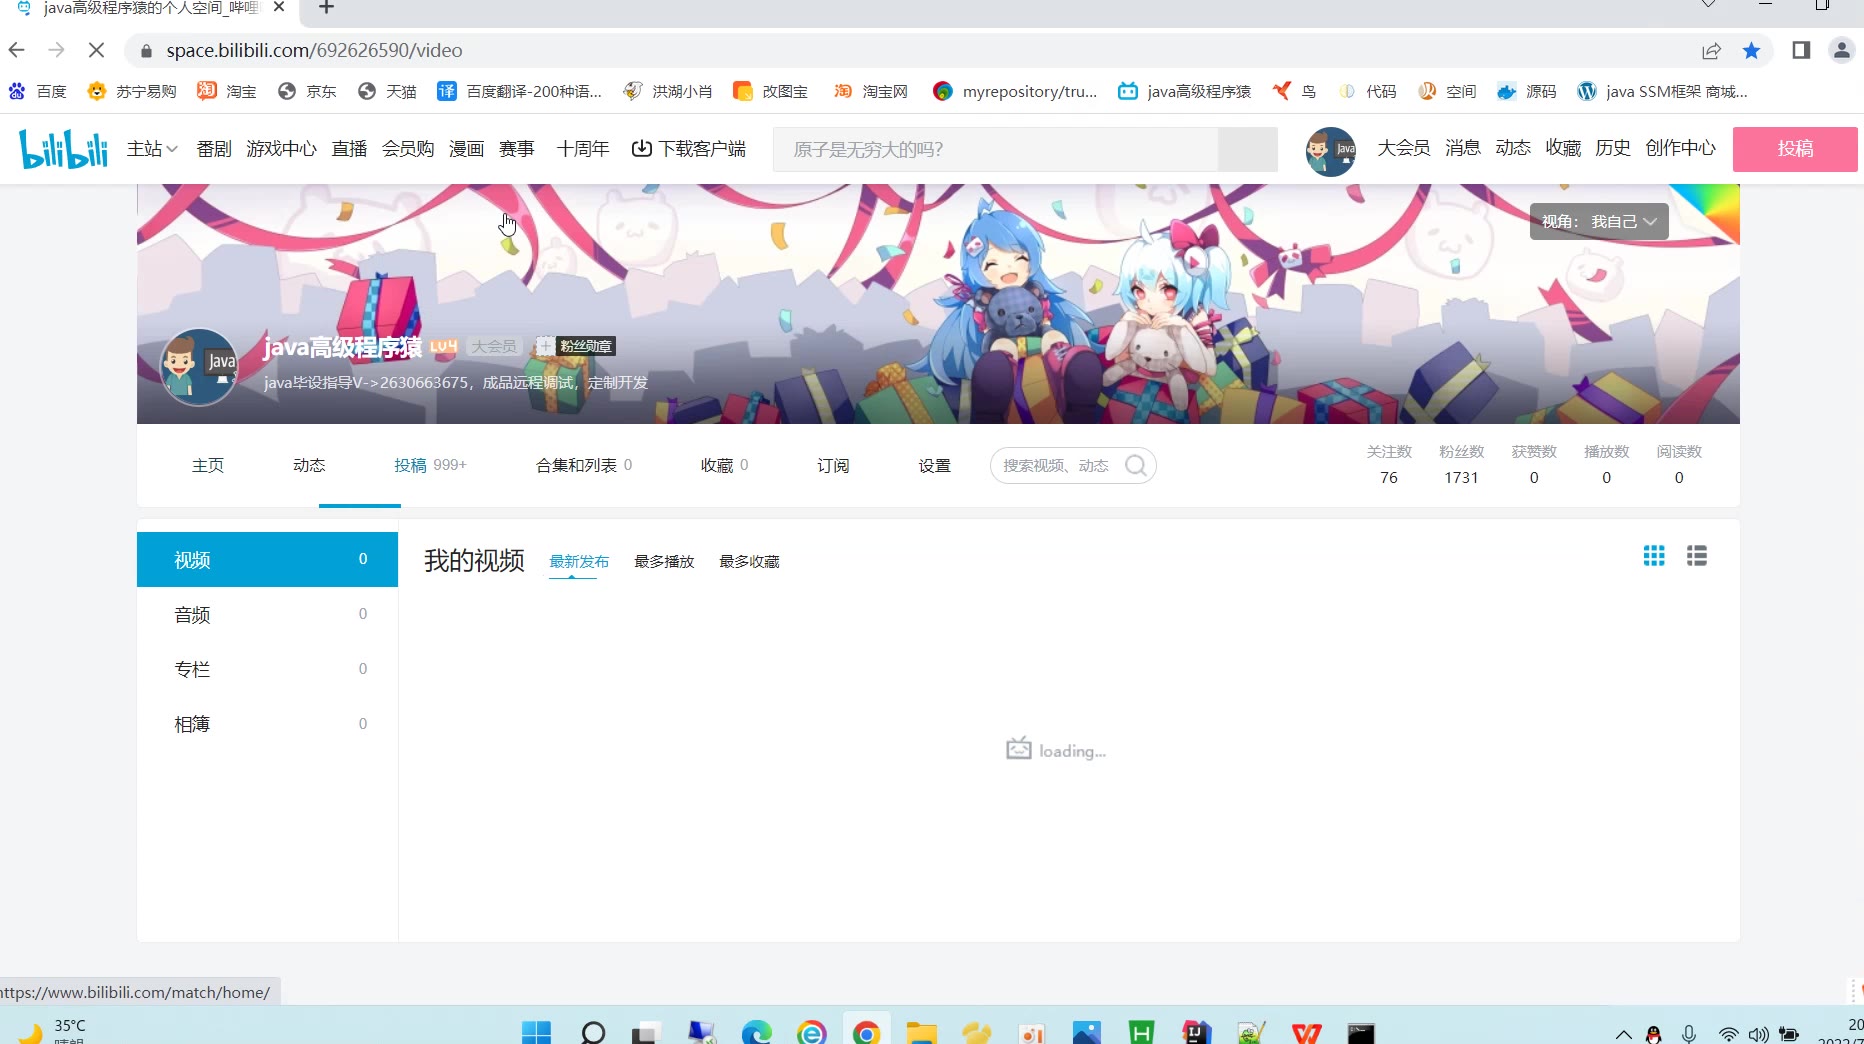This screenshot has width=1864, height=1044.
Task: Open the 天猫 bookmark
Action: (387, 91)
